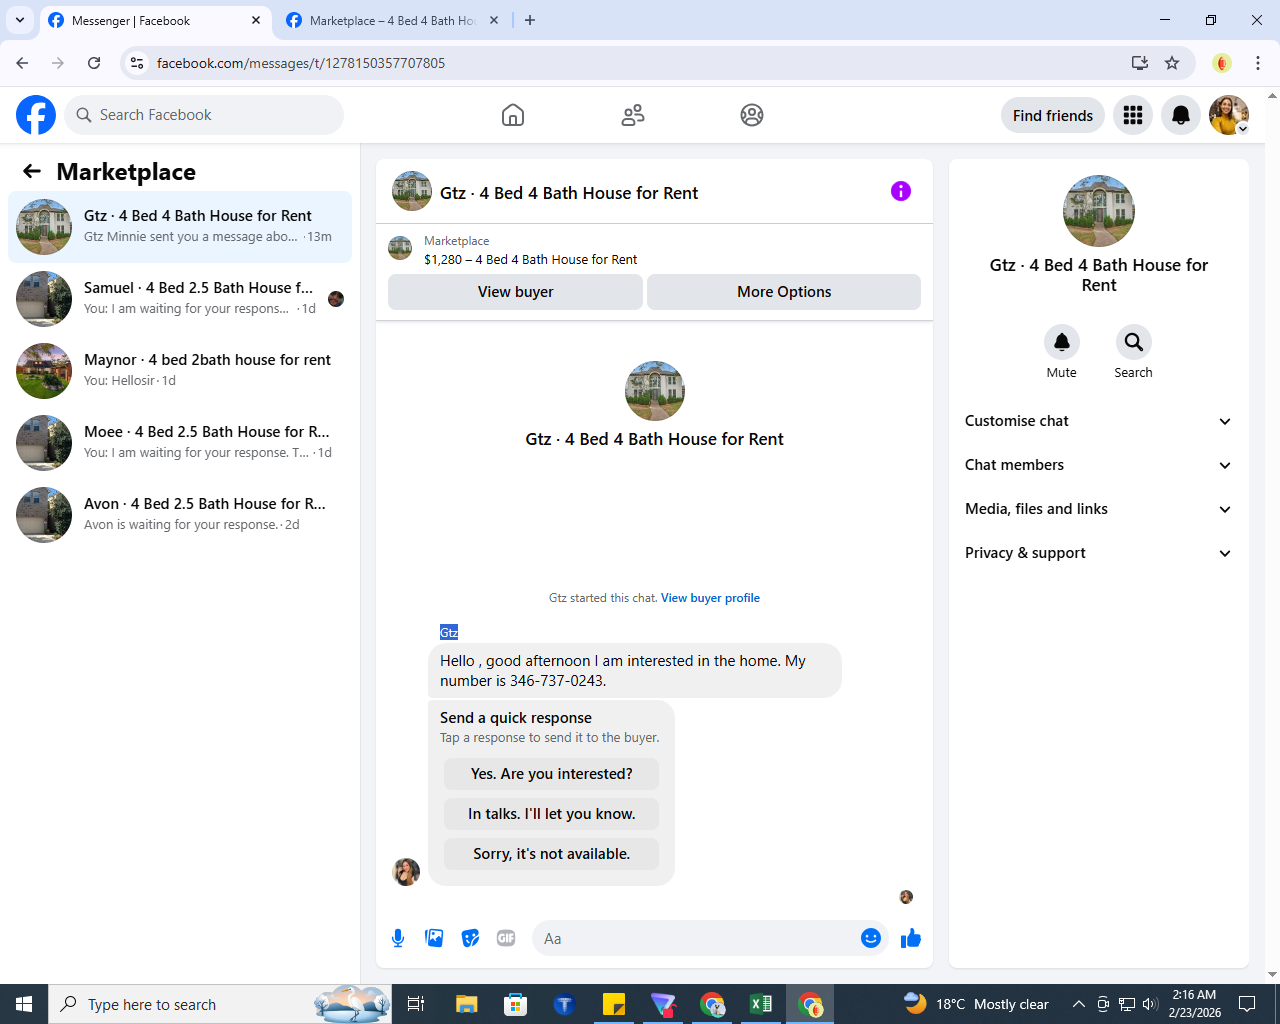Click Windows 'Type here to search' box
The image size is (1280, 1024).
(220, 1004)
